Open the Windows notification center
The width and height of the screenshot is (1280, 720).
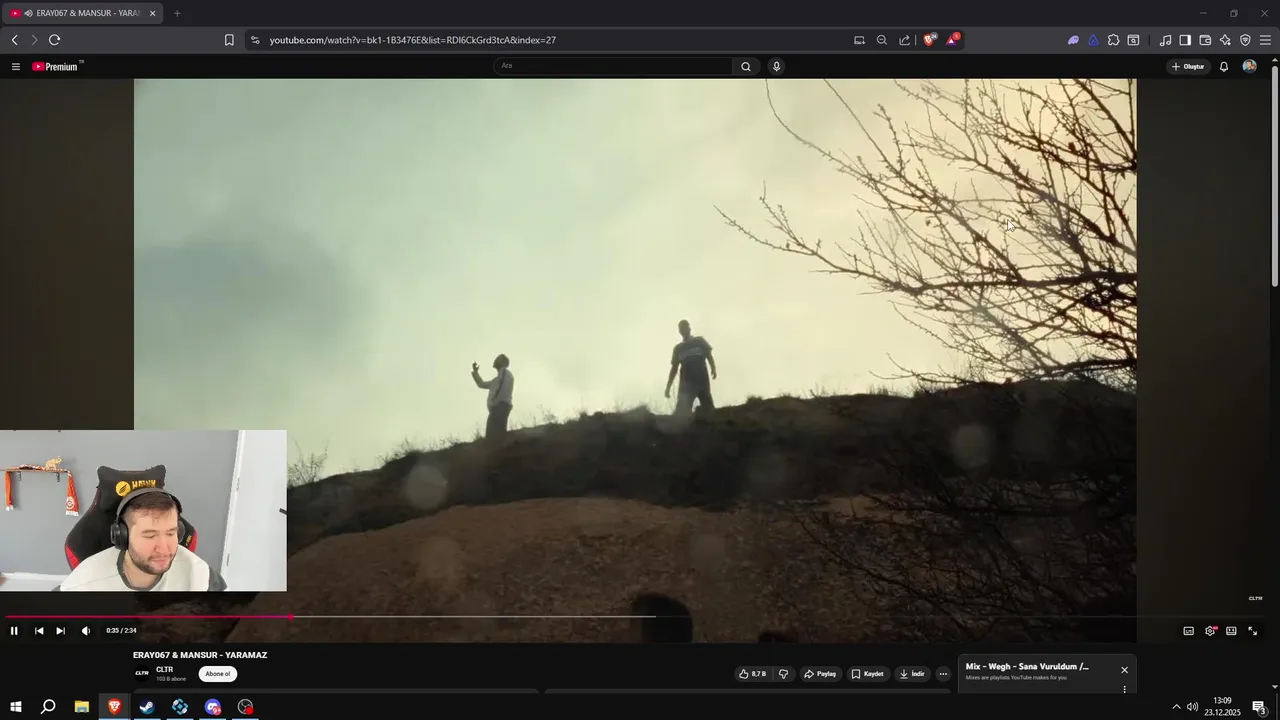[1260, 707]
